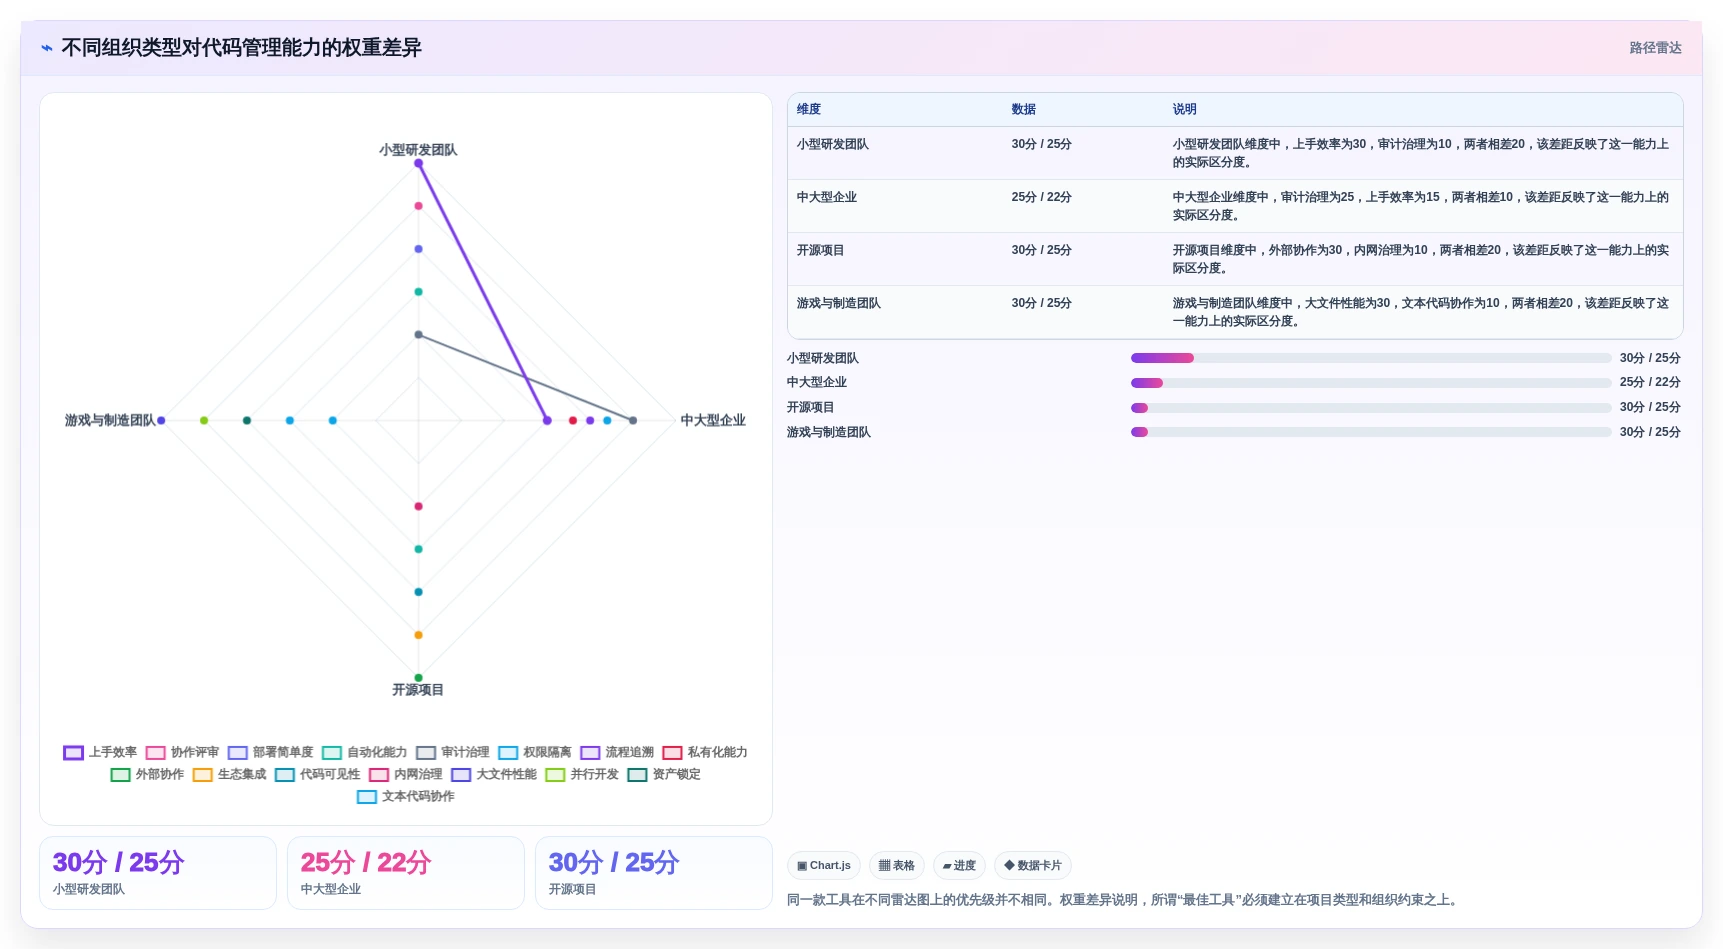Click the purple data point at radar top vertex

pyautogui.click(x=418, y=164)
